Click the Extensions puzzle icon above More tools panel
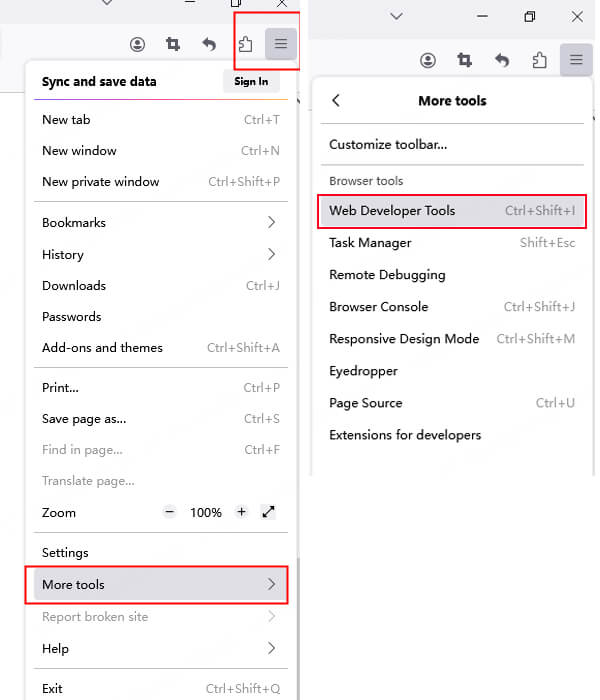 click(539, 60)
